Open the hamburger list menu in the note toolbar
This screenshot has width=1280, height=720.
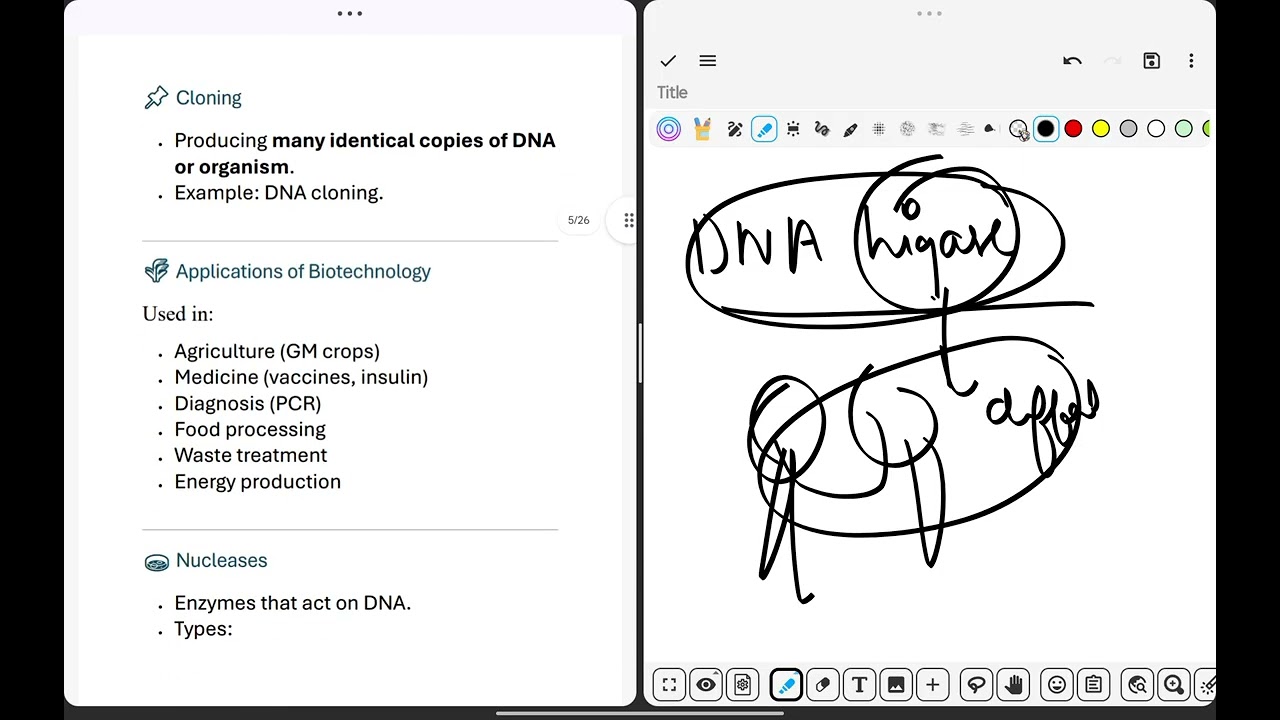tap(708, 61)
